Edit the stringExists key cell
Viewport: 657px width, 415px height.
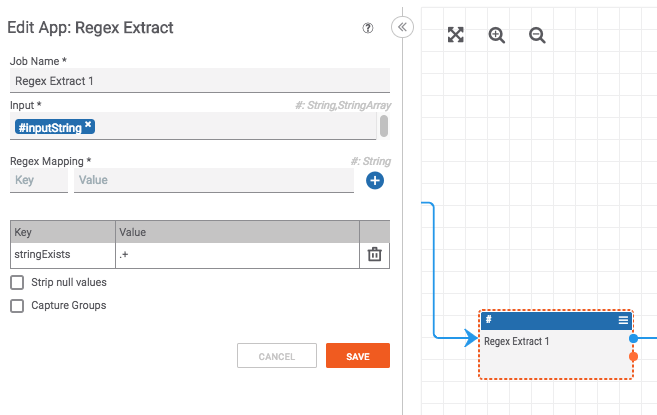coord(62,254)
